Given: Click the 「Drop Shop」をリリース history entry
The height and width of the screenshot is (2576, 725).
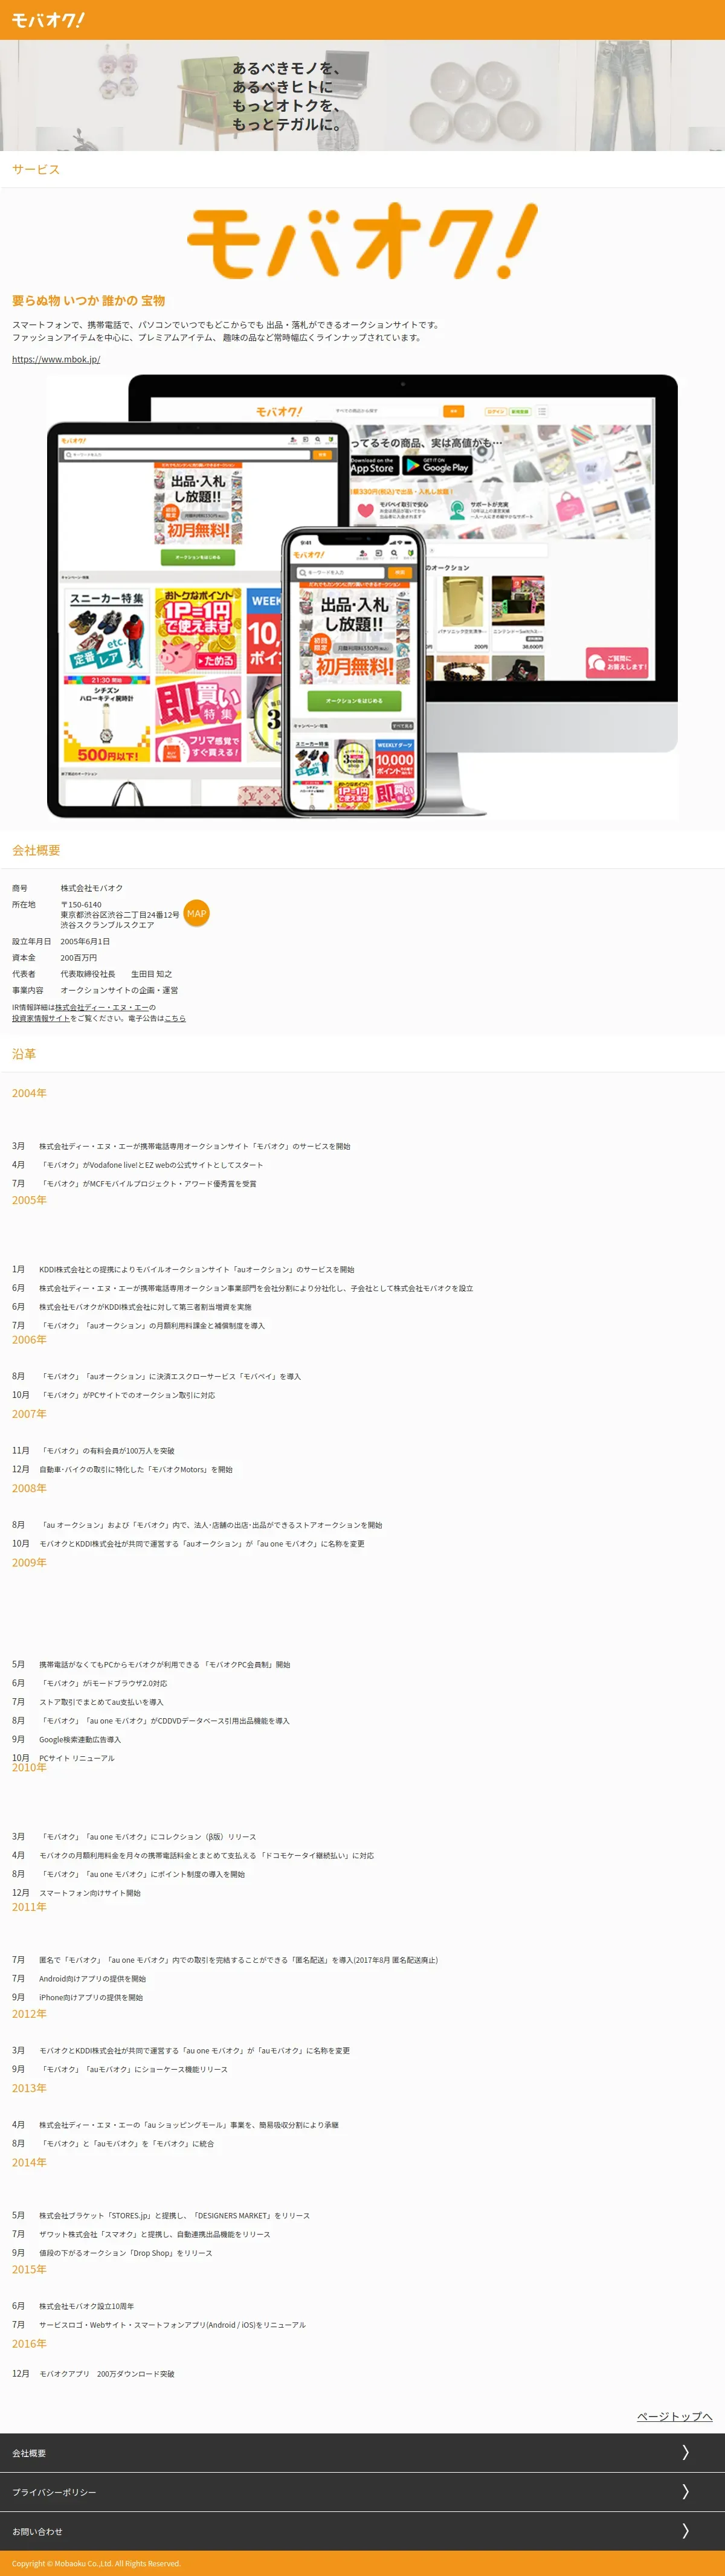Looking at the screenshot, I should click(x=126, y=2253).
